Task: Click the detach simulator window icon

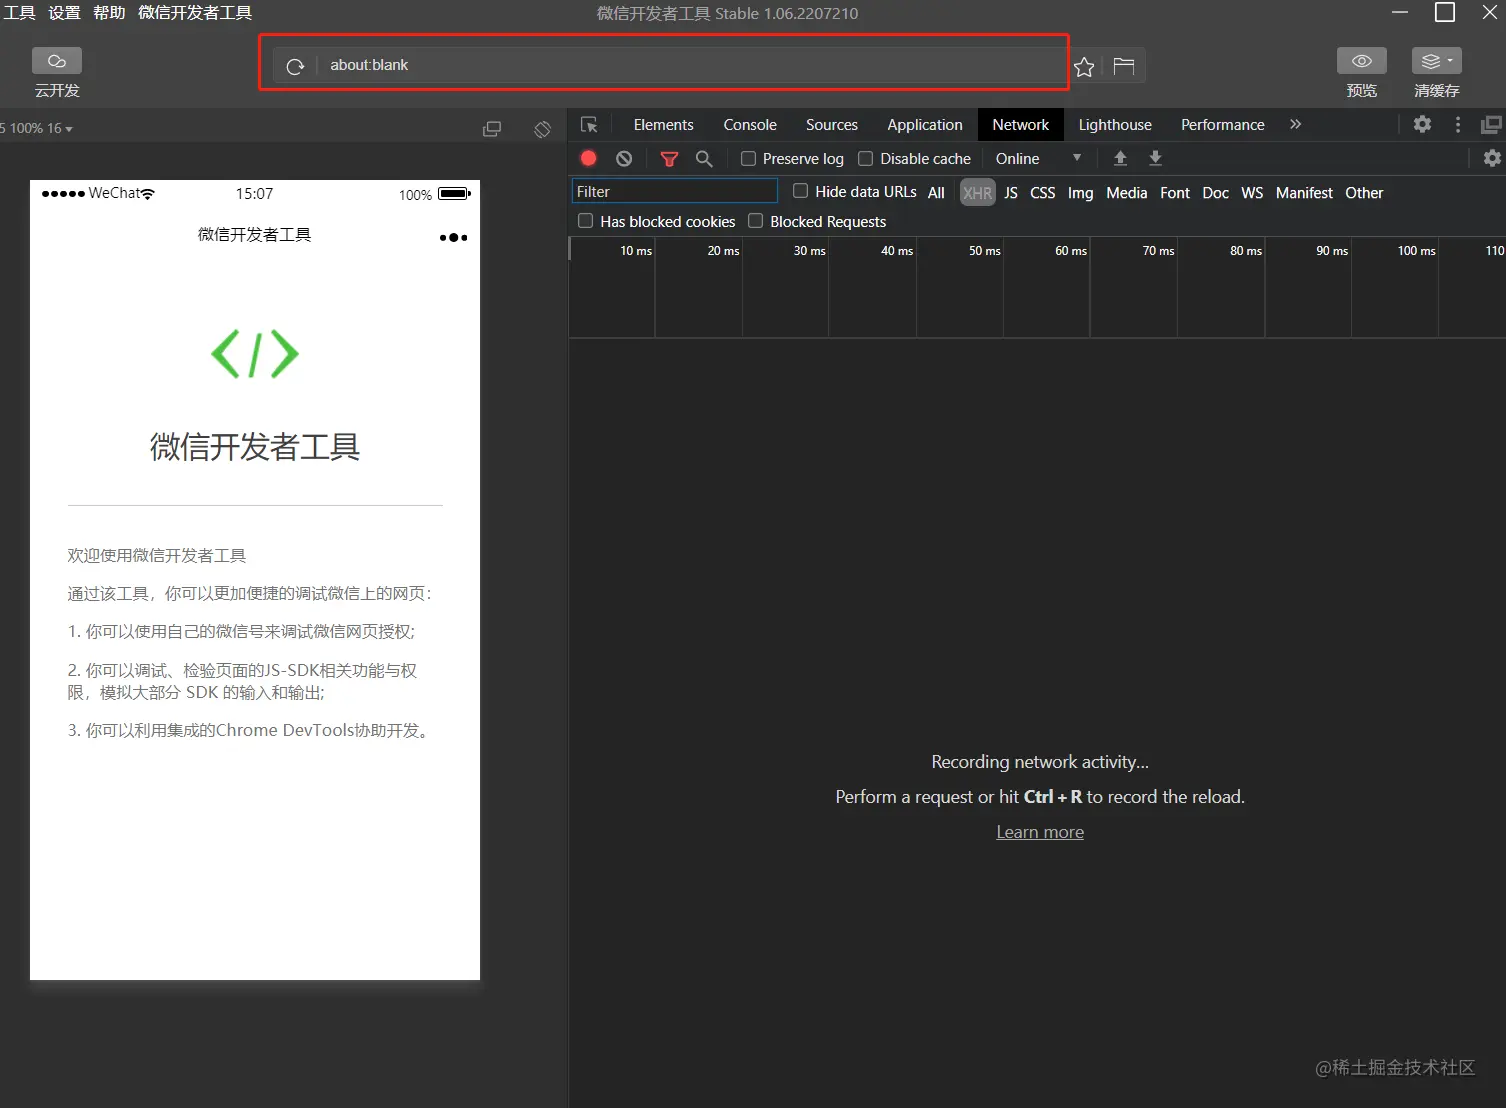Action: click(492, 129)
